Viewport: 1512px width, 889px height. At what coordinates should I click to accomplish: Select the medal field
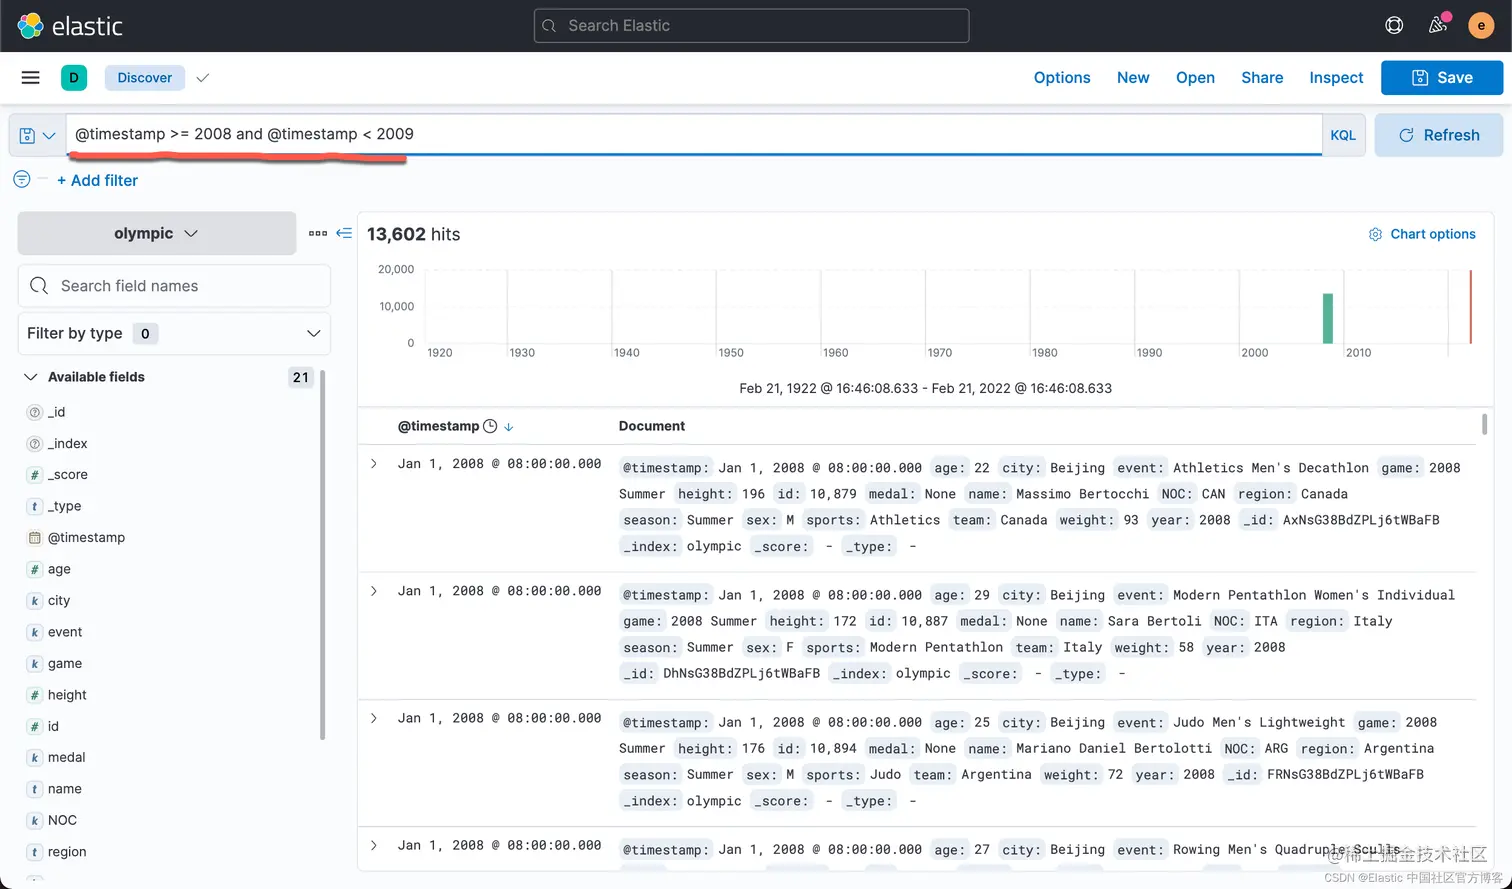[x=66, y=757]
